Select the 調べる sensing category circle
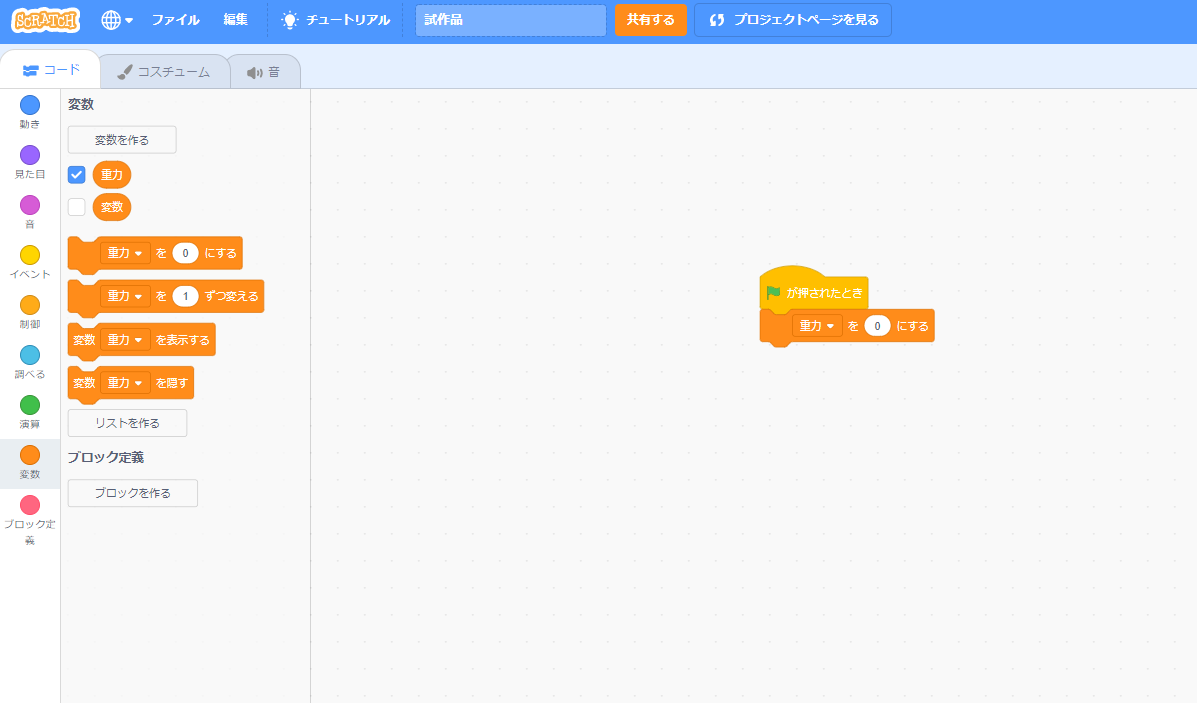Viewport: 1197px width, 703px height. [x=30, y=355]
